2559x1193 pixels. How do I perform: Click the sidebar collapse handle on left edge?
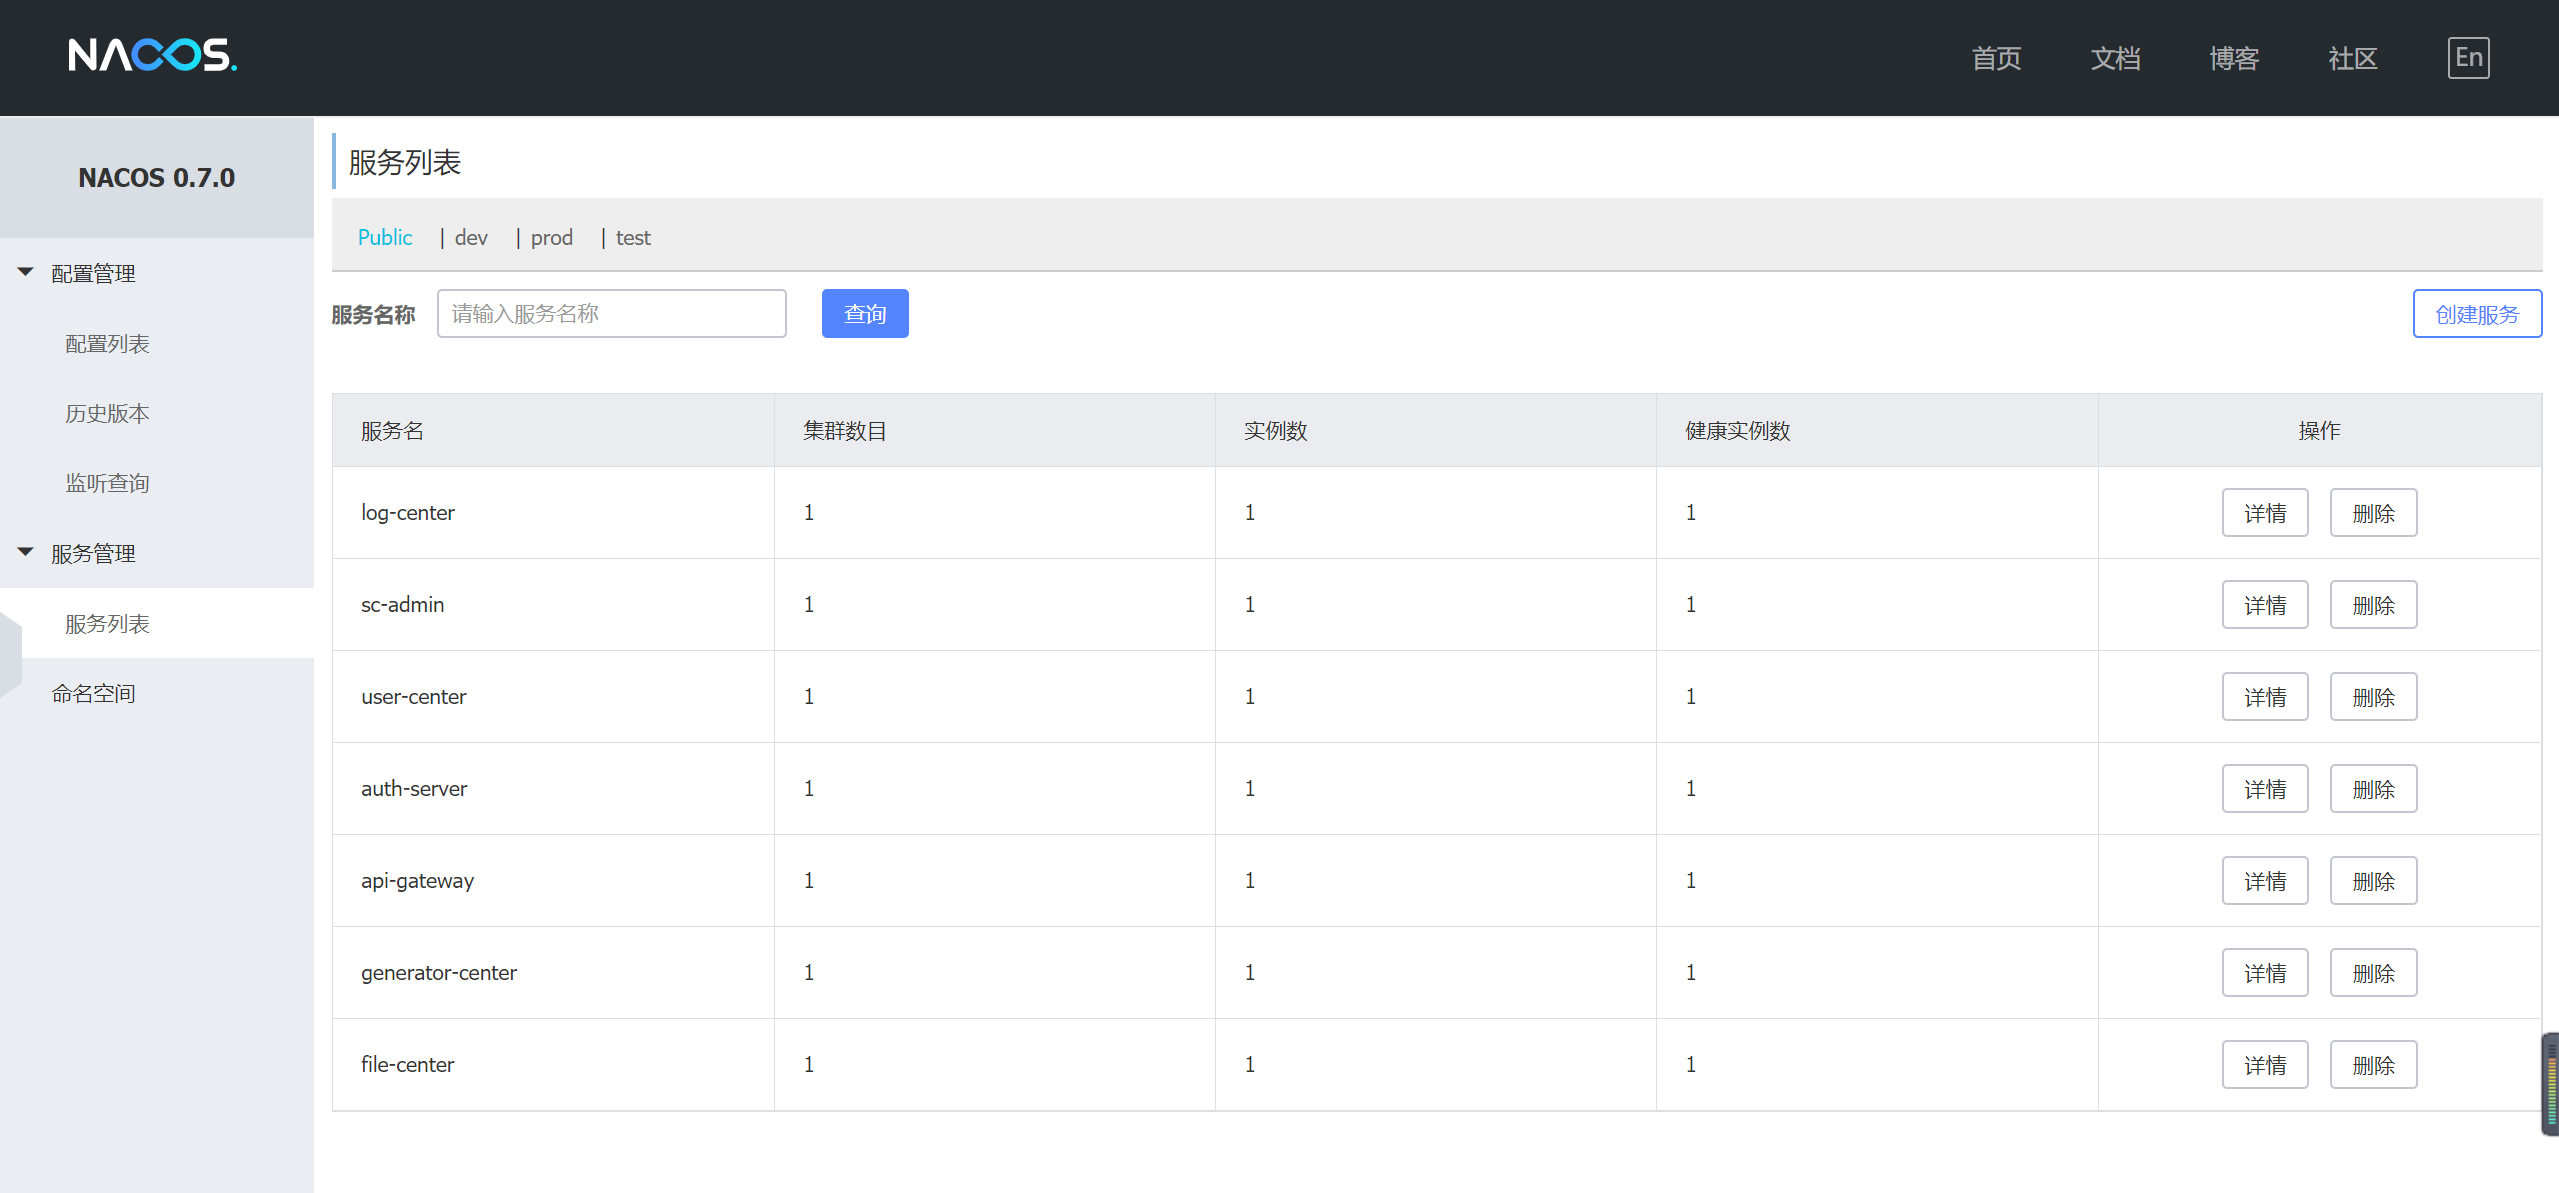tap(10, 655)
